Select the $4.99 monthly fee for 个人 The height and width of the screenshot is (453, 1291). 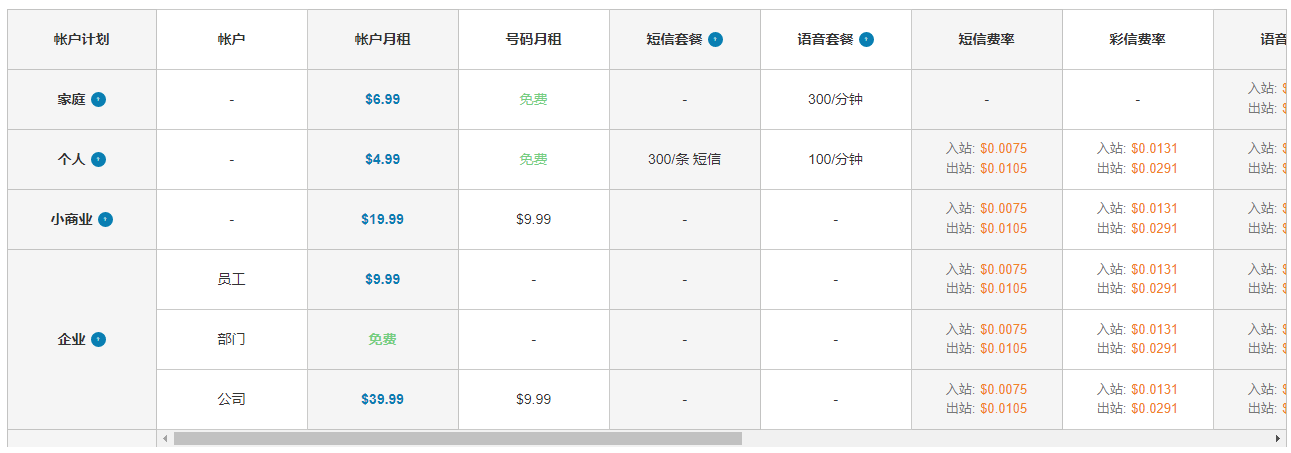point(382,160)
